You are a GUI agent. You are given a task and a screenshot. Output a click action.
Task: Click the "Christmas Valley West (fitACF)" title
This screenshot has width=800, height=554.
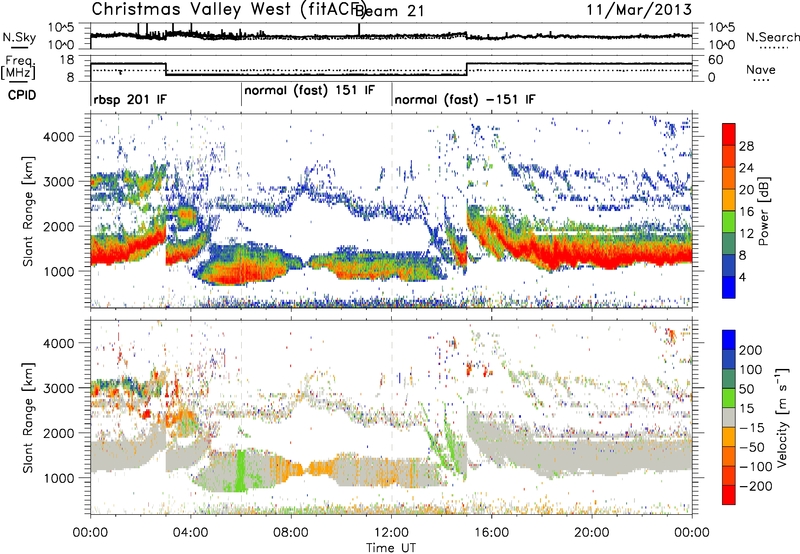229,9
